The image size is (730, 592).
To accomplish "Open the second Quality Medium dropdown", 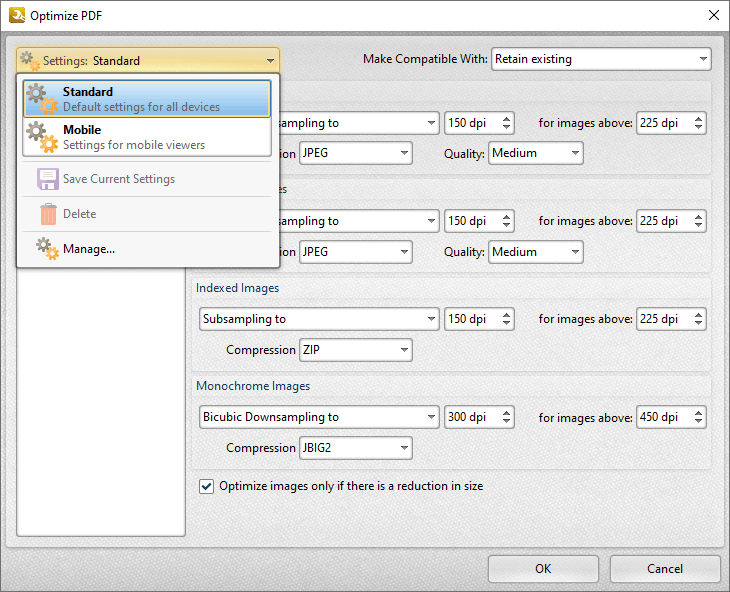I will (535, 252).
